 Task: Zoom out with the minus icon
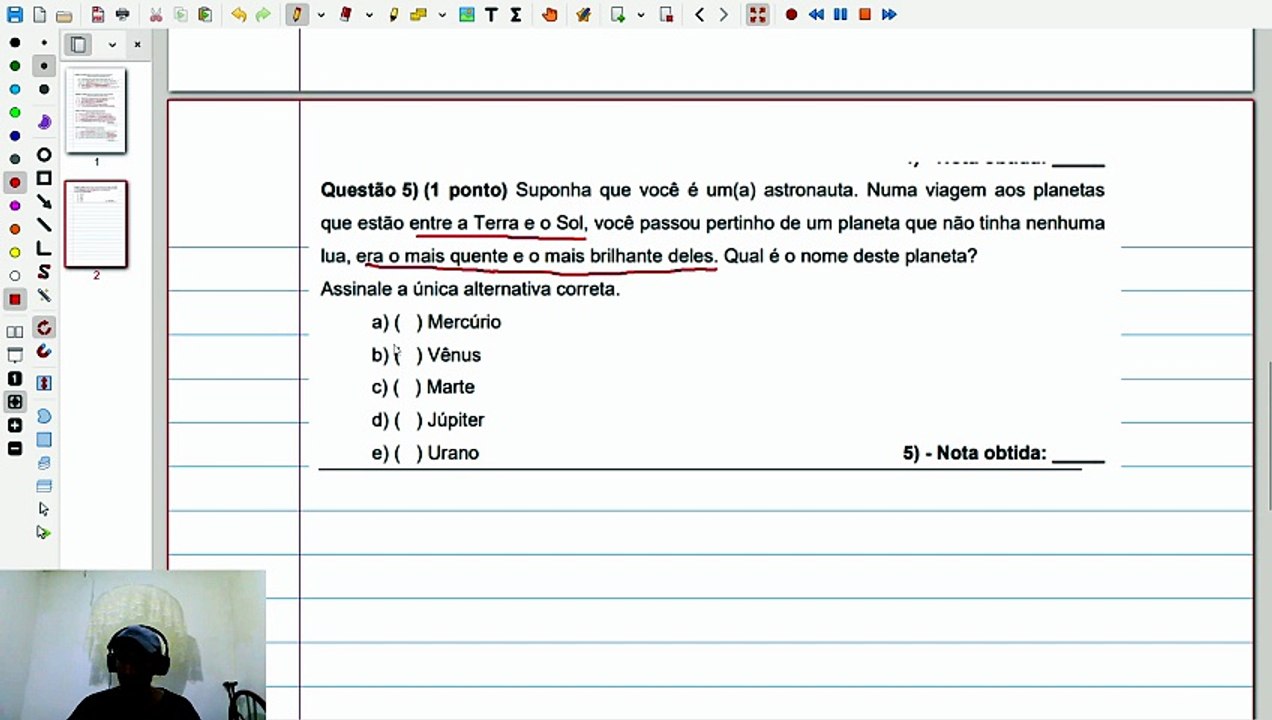click(x=15, y=449)
